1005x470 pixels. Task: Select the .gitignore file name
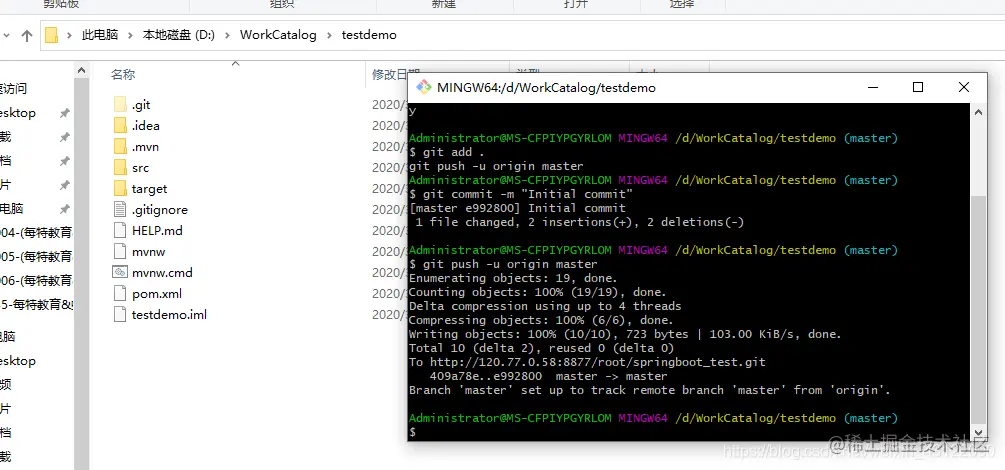click(160, 210)
